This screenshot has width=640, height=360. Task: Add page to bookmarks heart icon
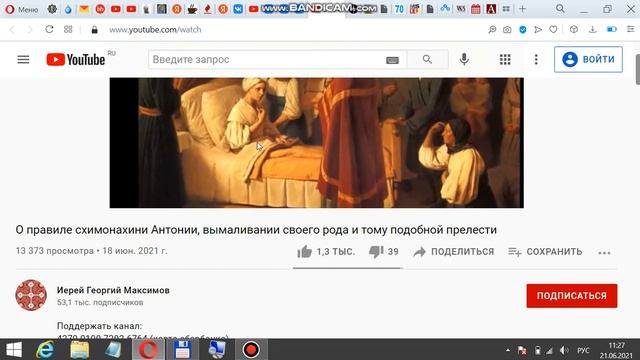click(x=553, y=29)
